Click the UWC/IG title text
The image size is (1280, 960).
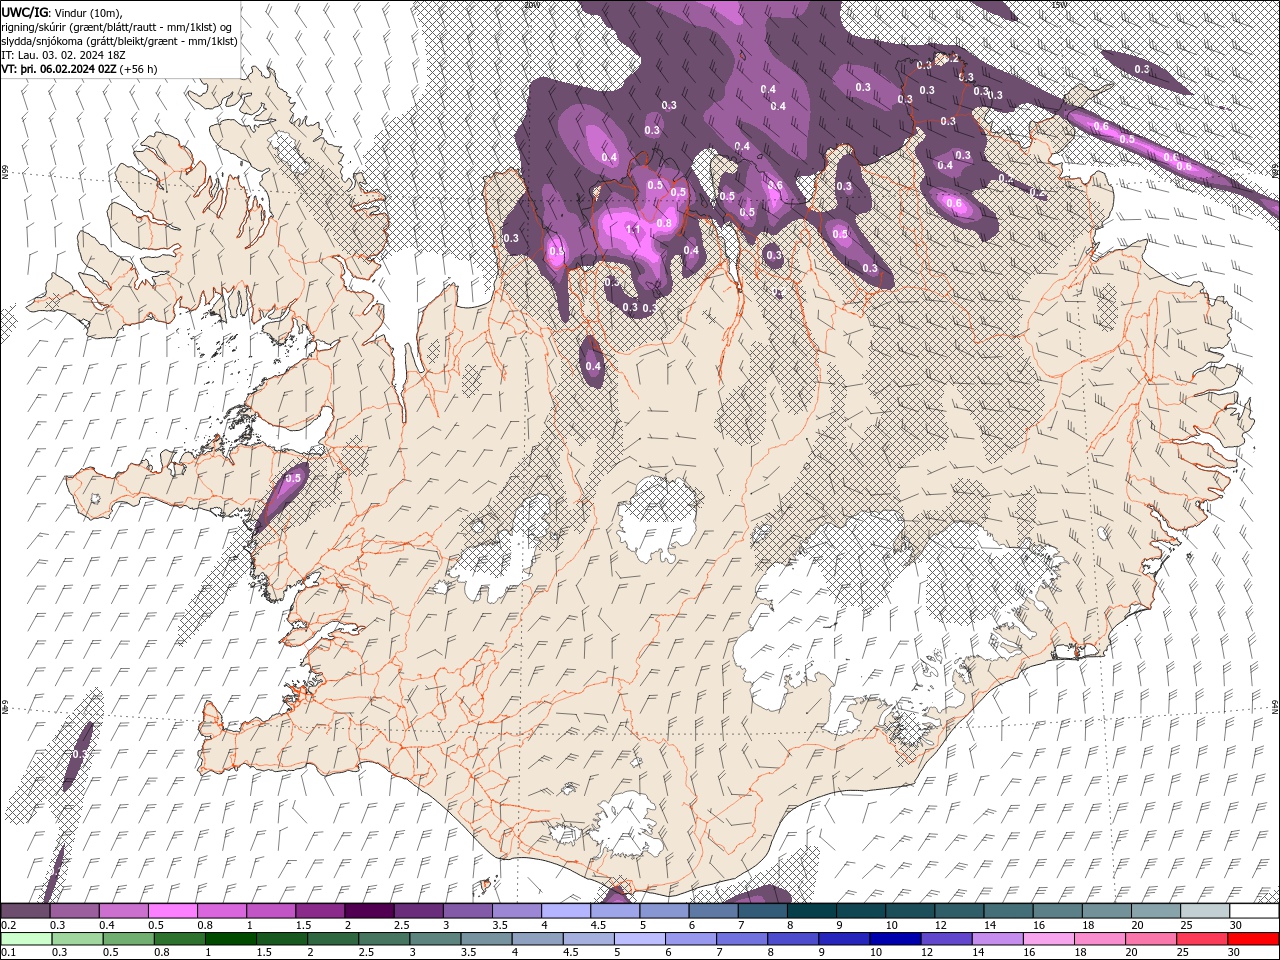pos(24,11)
